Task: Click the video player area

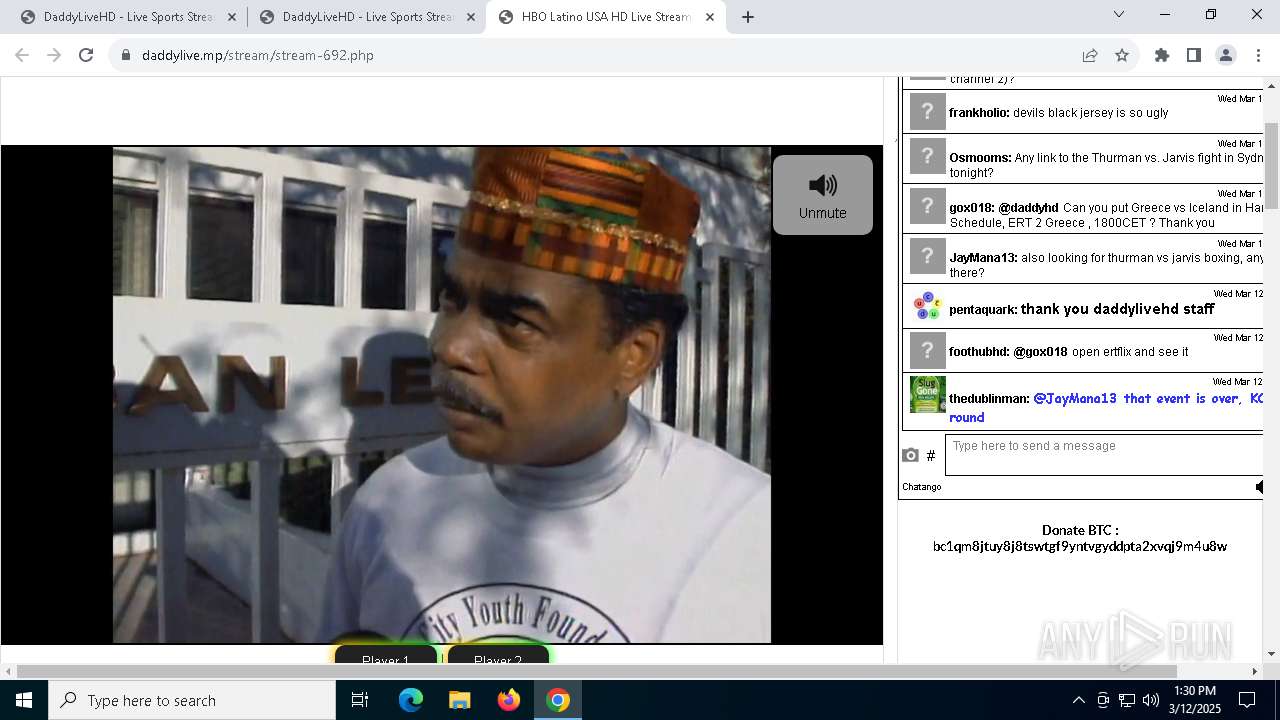Action: click(x=442, y=395)
